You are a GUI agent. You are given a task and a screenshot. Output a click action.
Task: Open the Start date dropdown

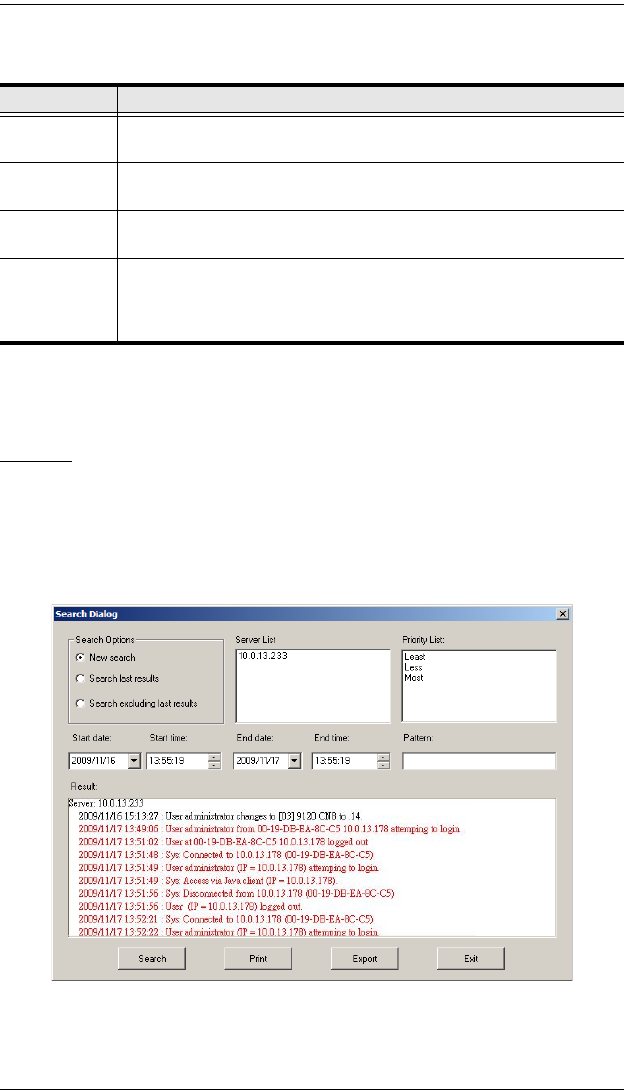pyautogui.click(x=134, y=761)
